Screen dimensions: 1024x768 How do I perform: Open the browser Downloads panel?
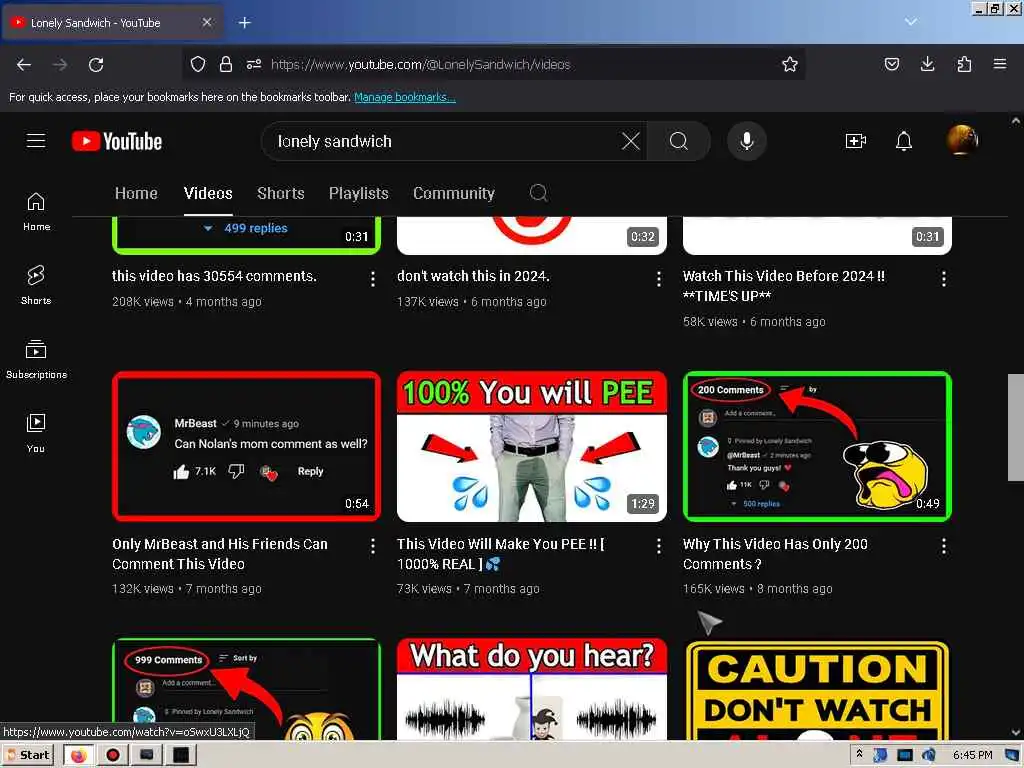927,64
